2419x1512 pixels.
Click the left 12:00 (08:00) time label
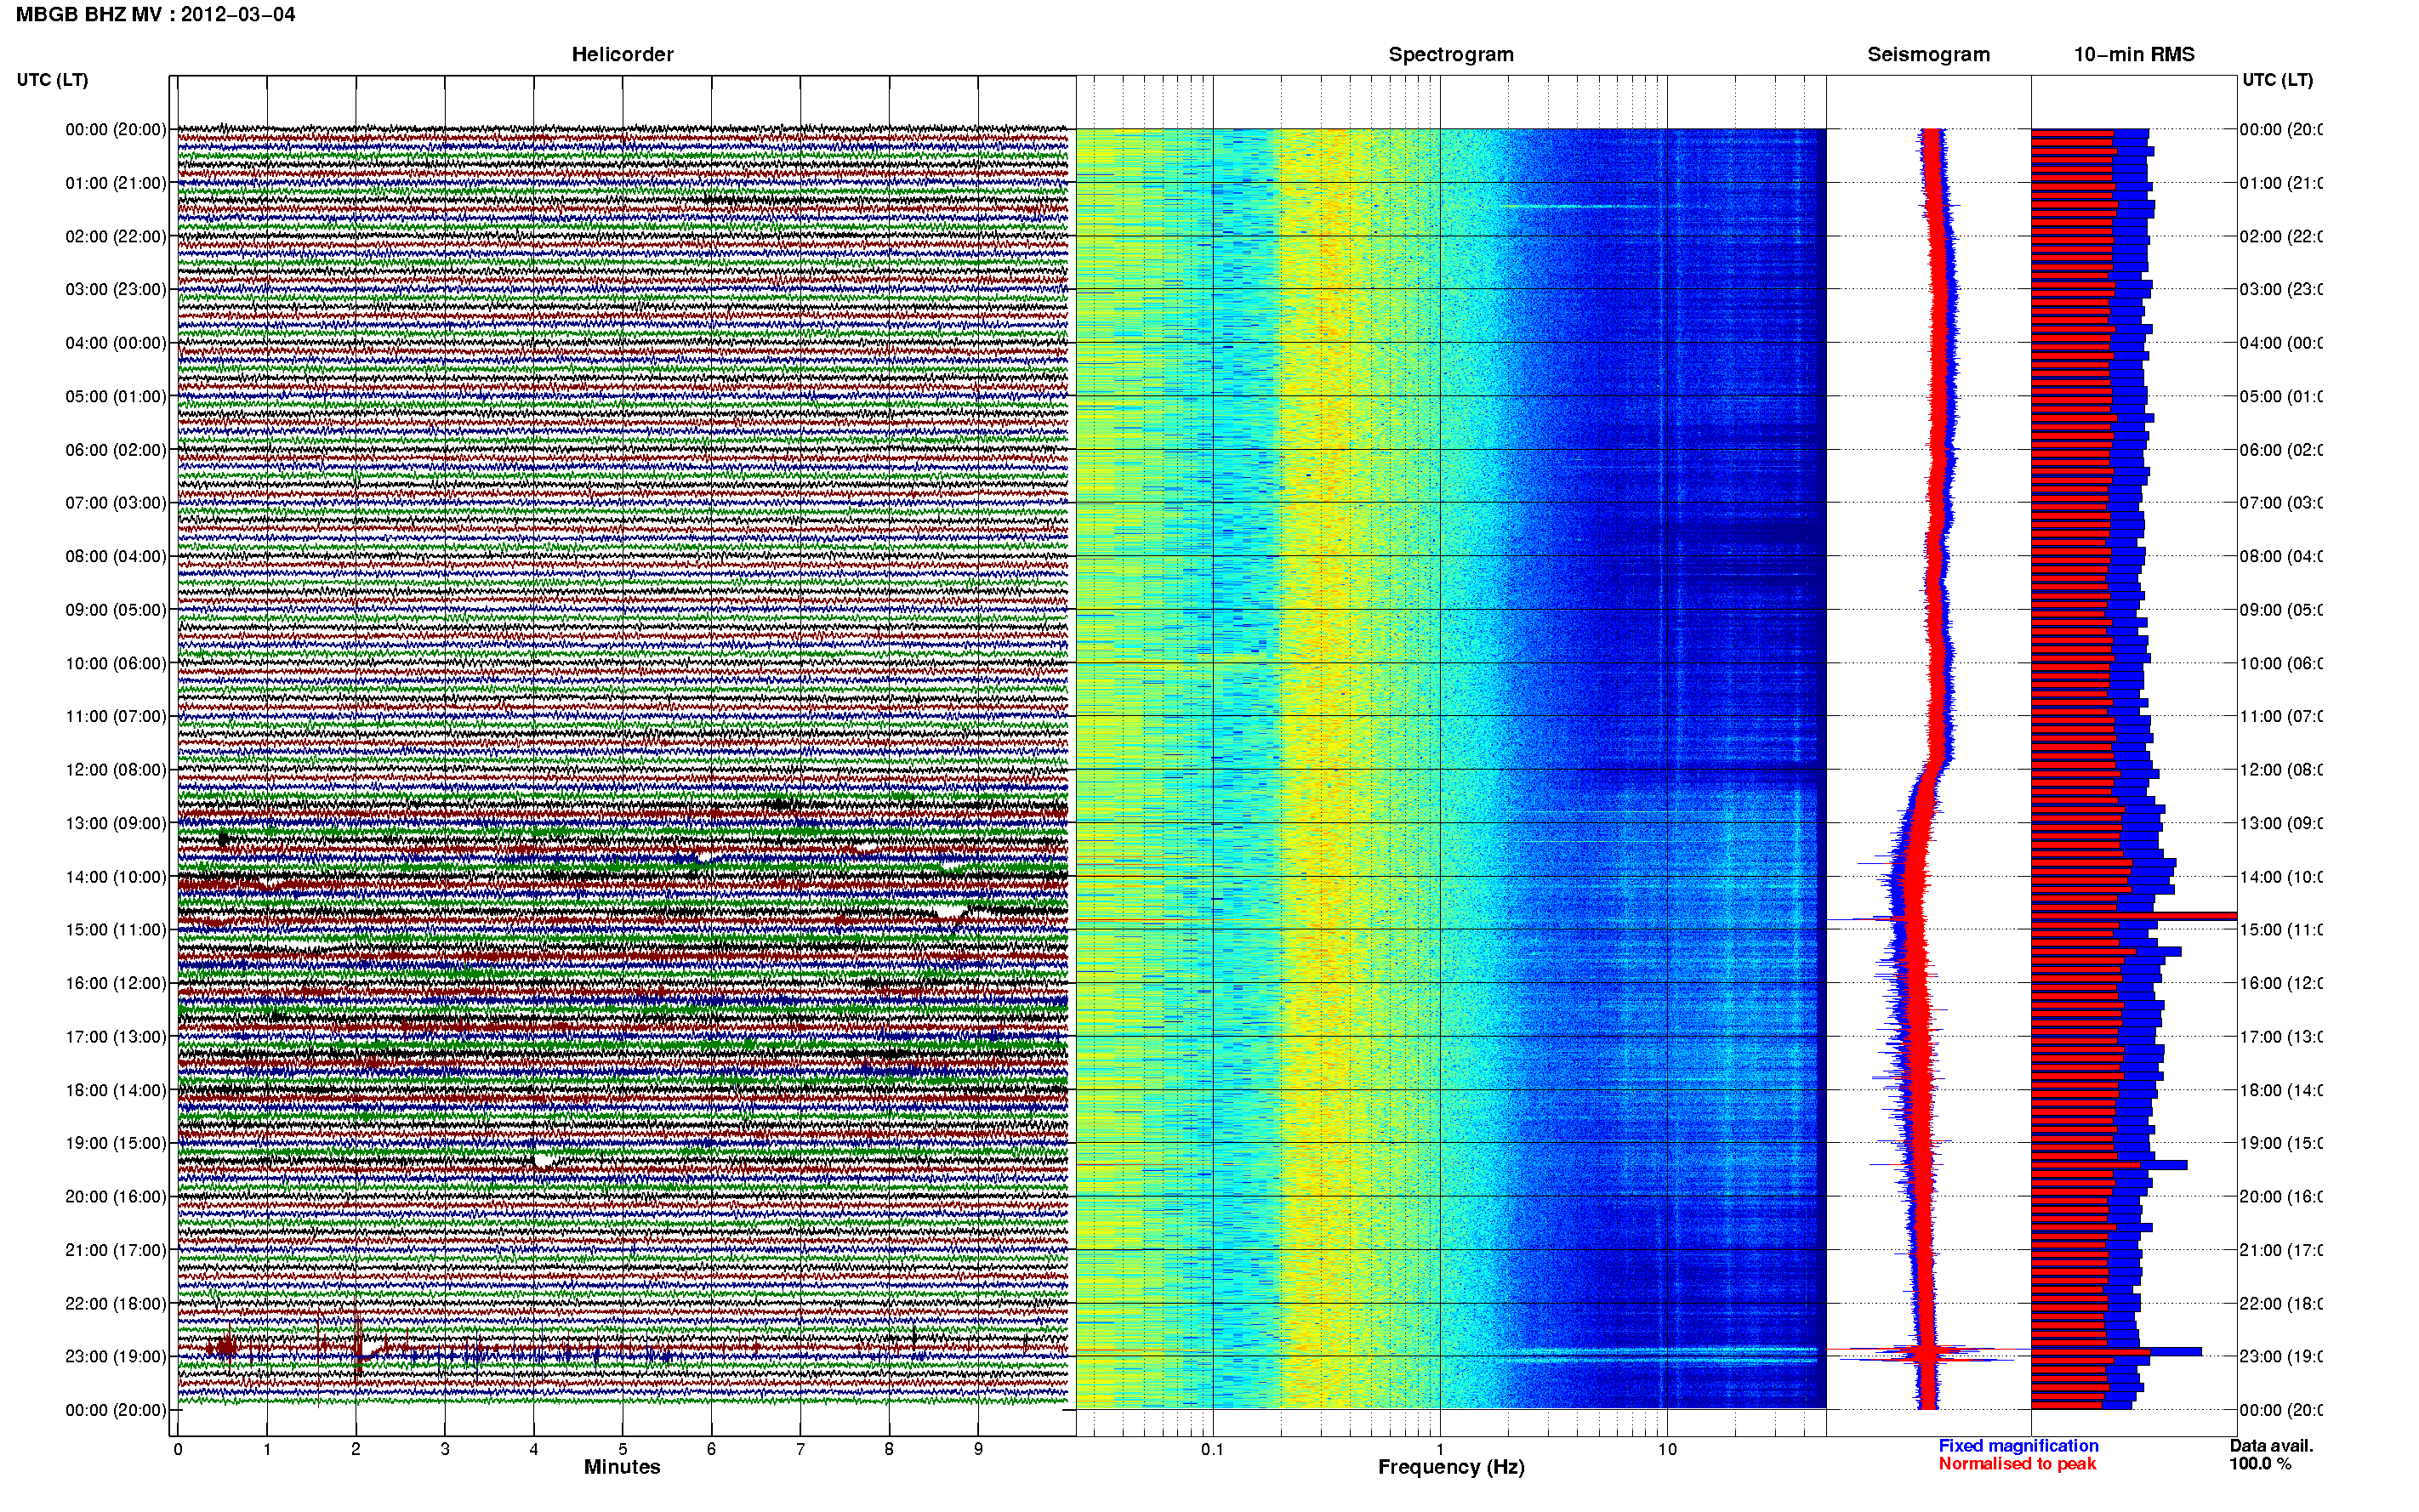tap(116, 770)
